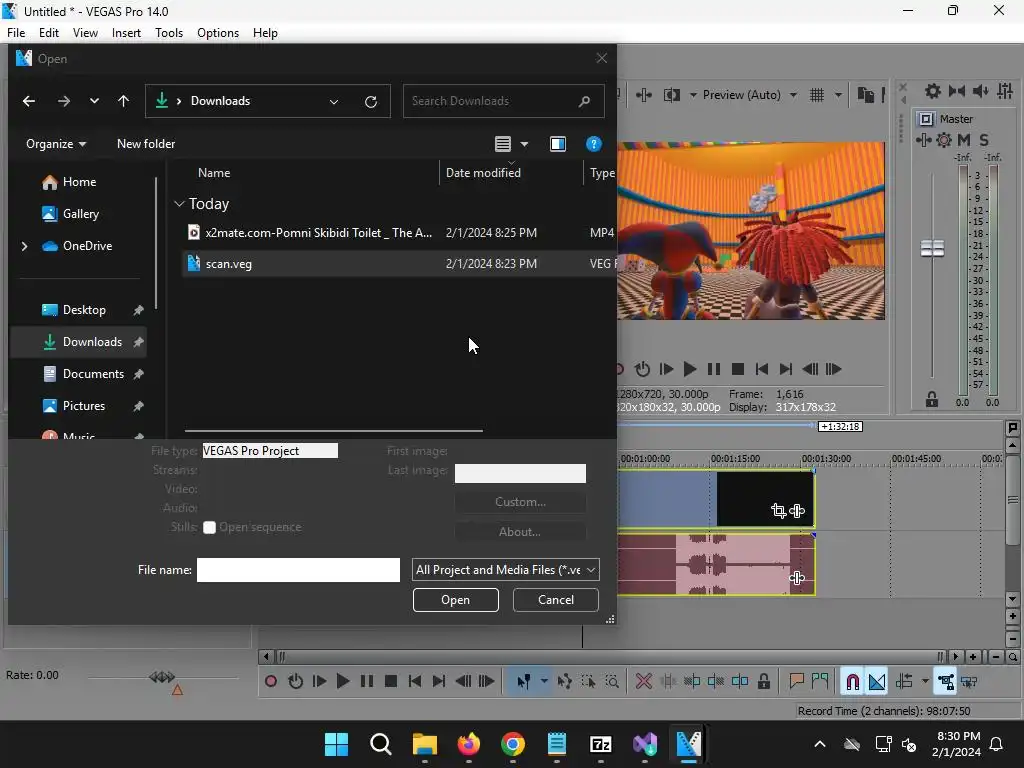
Task: Select the scan.veg file
Action: click(x=400, y=264)
